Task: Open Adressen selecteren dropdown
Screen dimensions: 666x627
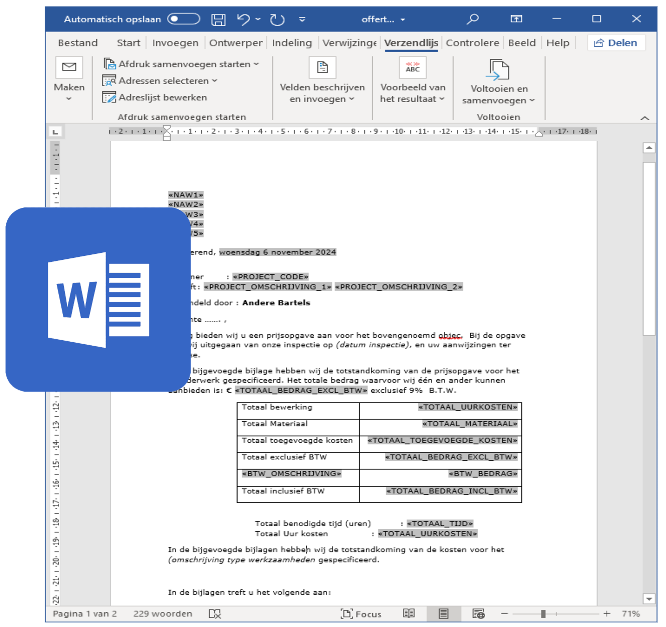Action: pos(160,81)
